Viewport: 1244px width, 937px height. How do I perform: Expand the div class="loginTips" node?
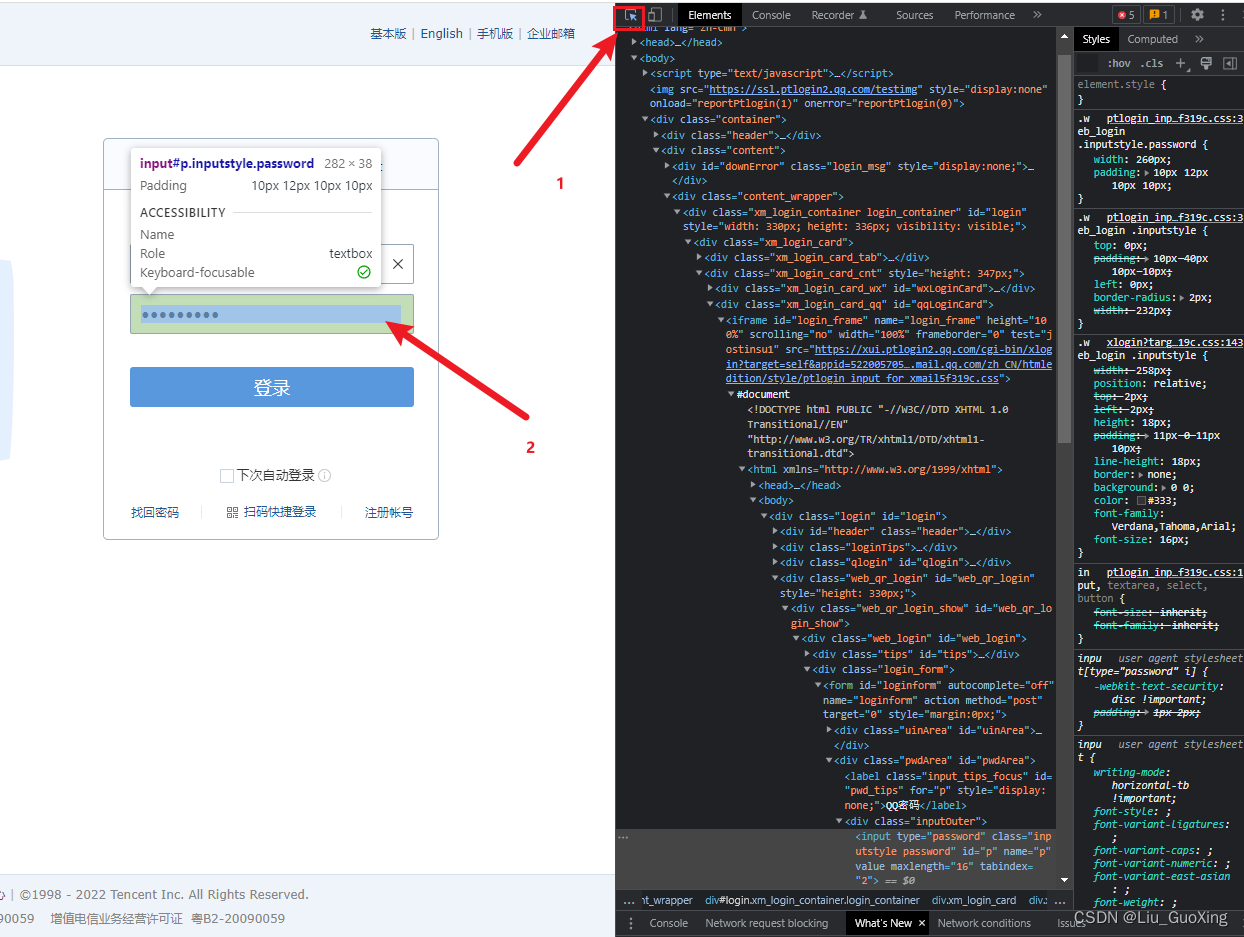coord(775,547)
